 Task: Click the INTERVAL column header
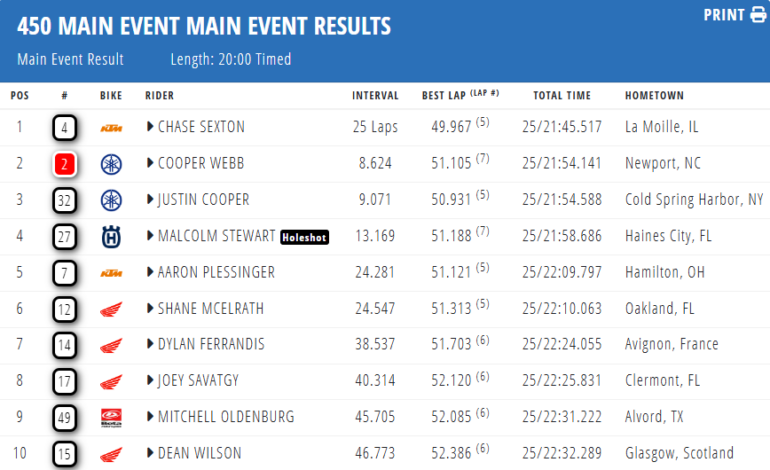tap(375, 96)
